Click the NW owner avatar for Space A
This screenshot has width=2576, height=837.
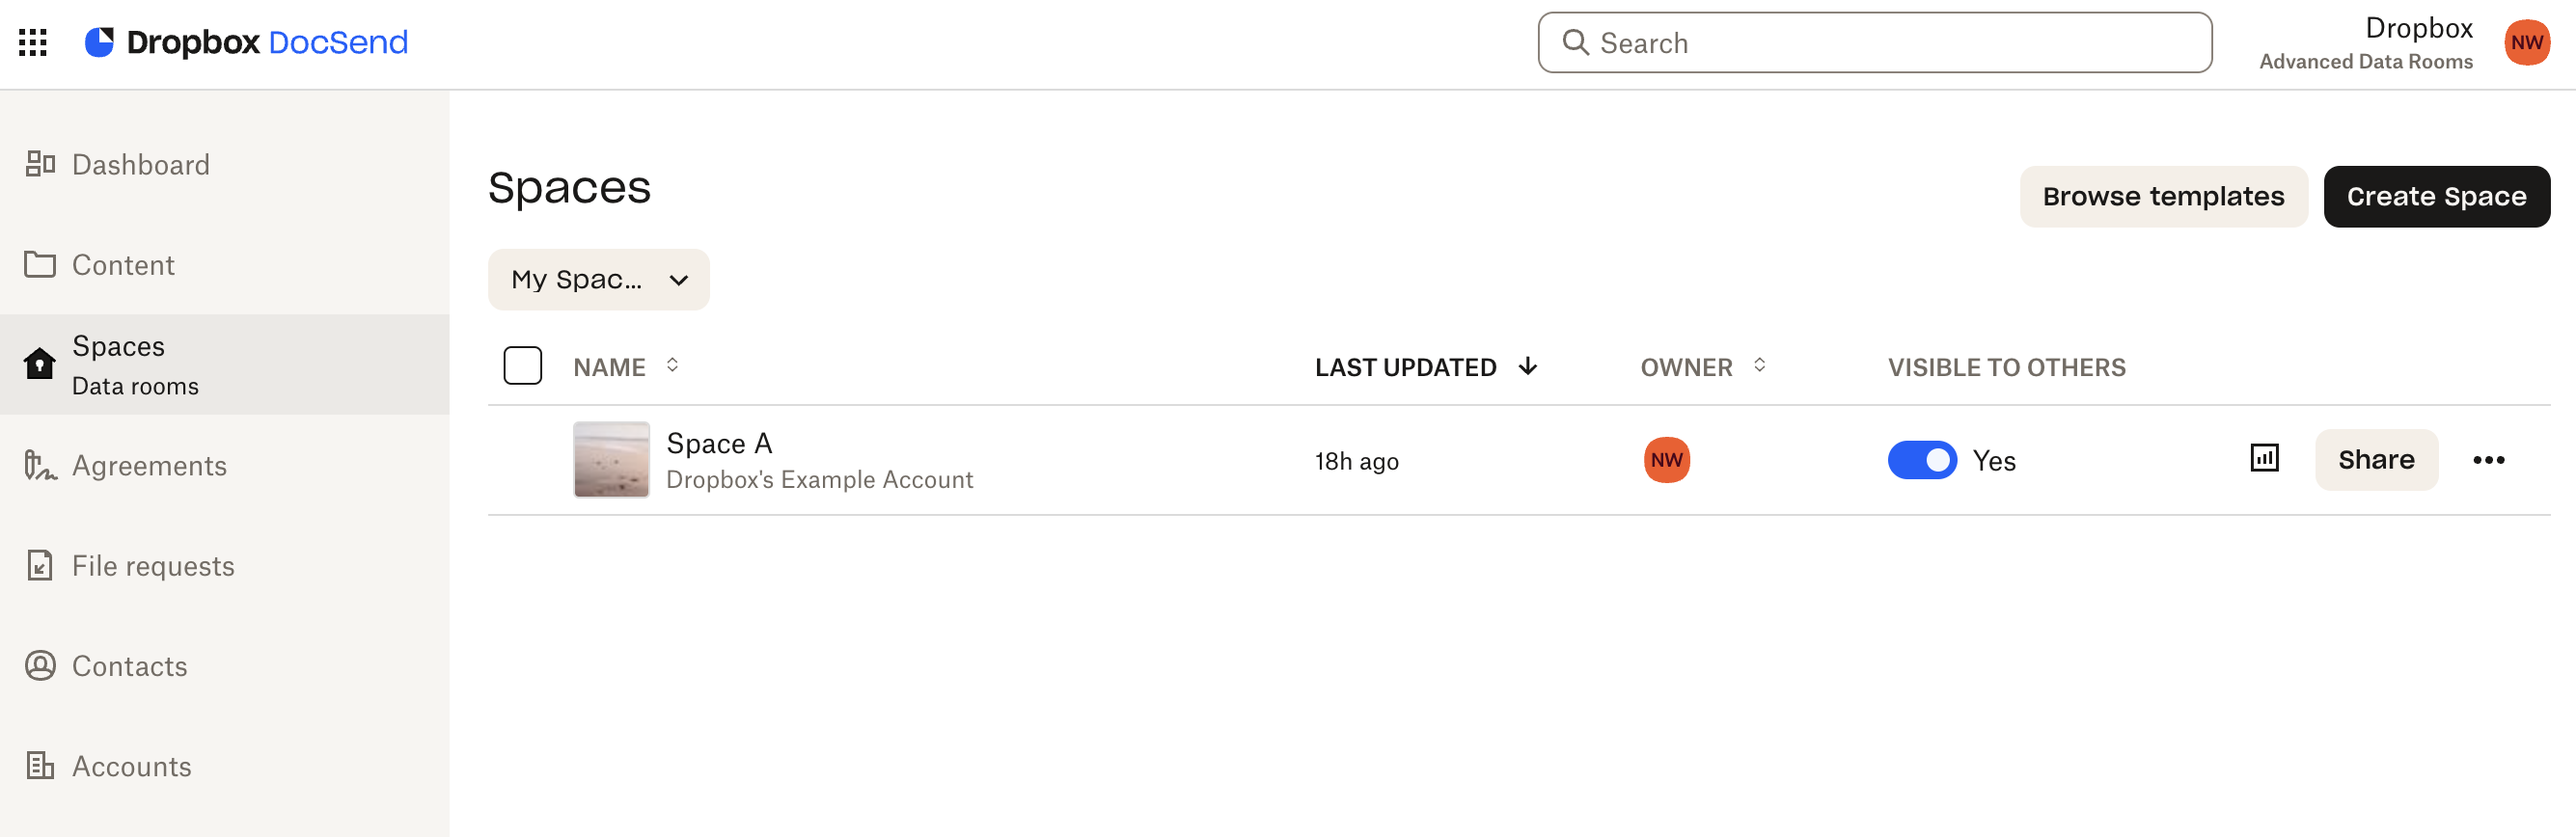(1666, 460)
